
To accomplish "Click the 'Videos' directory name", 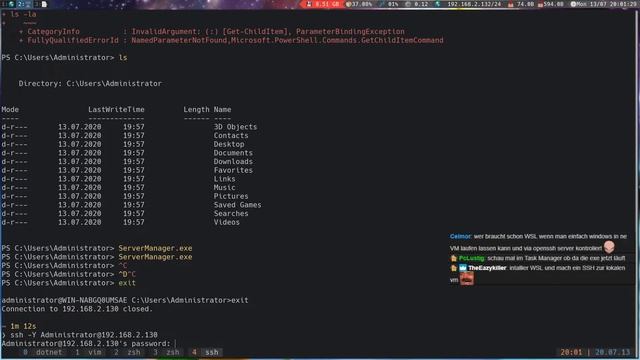I will pyautogui.click(x=227, y=222).
